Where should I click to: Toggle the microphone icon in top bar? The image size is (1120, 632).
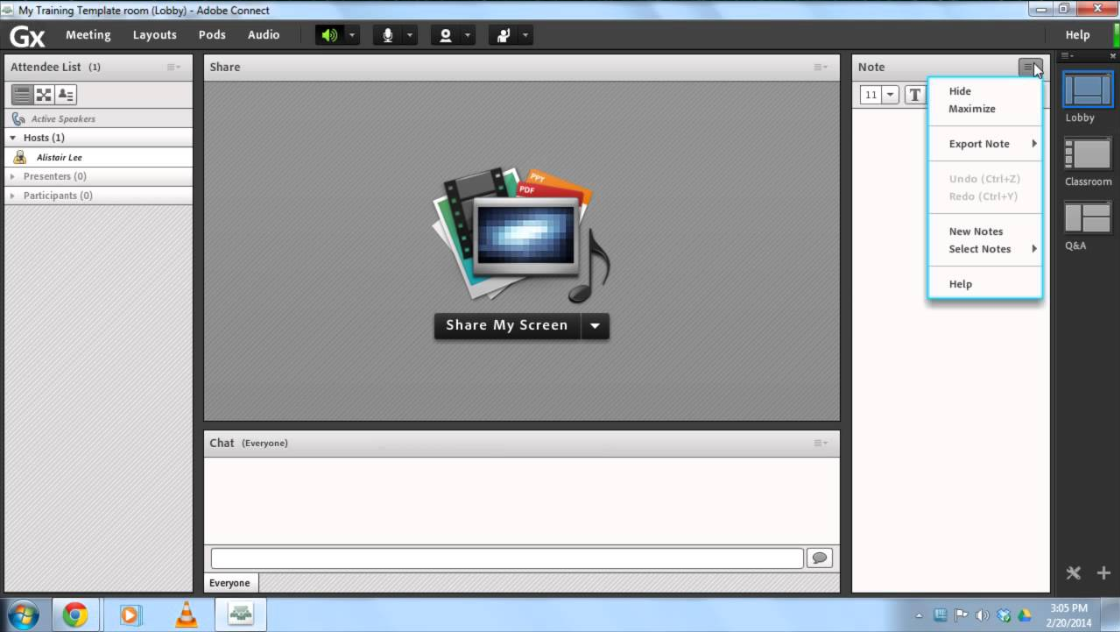388,35
